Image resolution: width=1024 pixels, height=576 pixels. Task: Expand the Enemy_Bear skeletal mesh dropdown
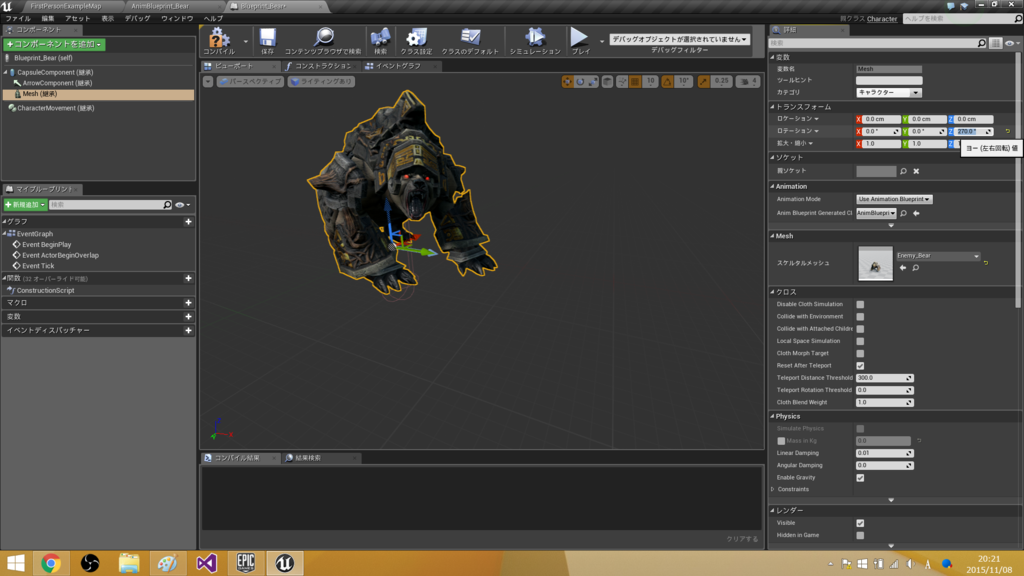[938, 256]
